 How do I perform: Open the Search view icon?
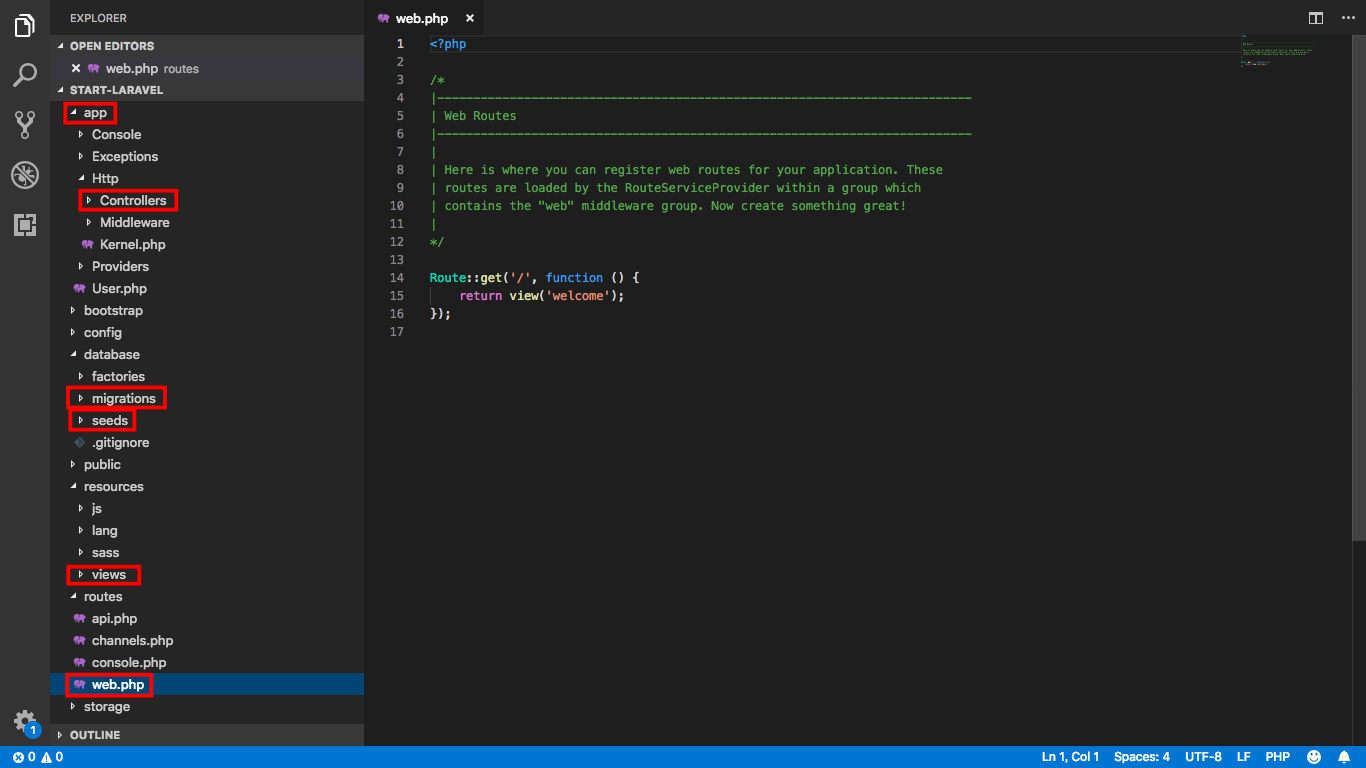(x=25, y=75)
